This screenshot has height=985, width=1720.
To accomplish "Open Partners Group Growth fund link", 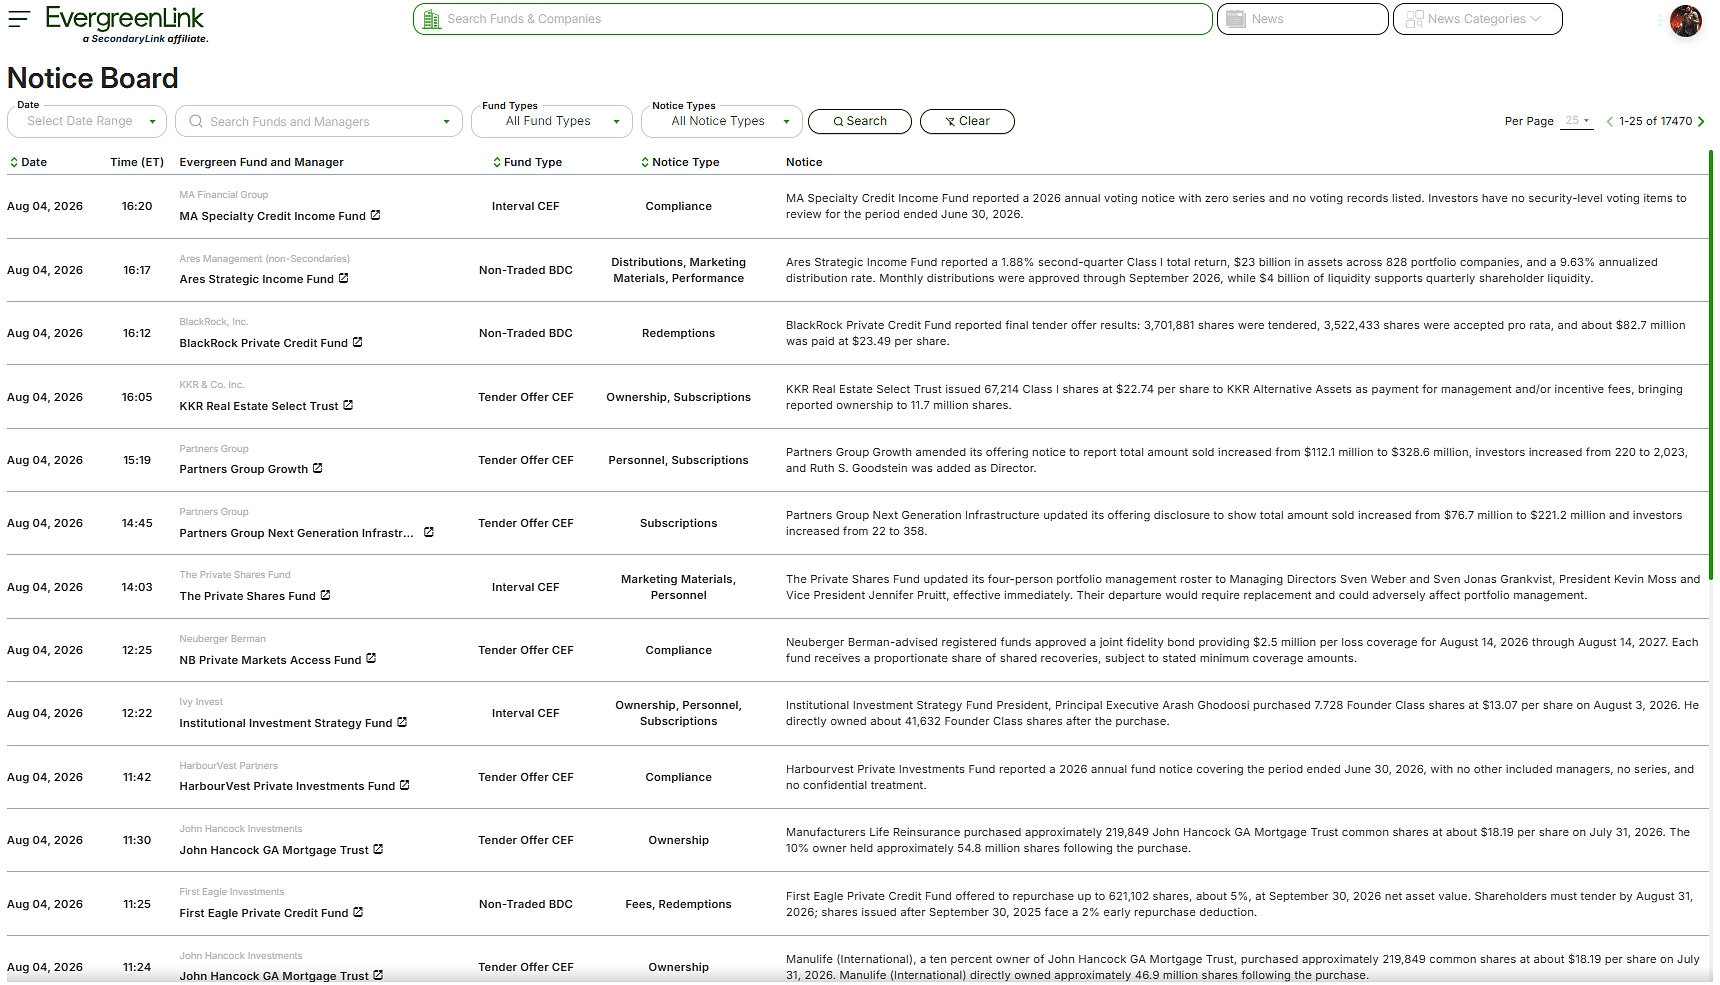I will pos(243,469).
